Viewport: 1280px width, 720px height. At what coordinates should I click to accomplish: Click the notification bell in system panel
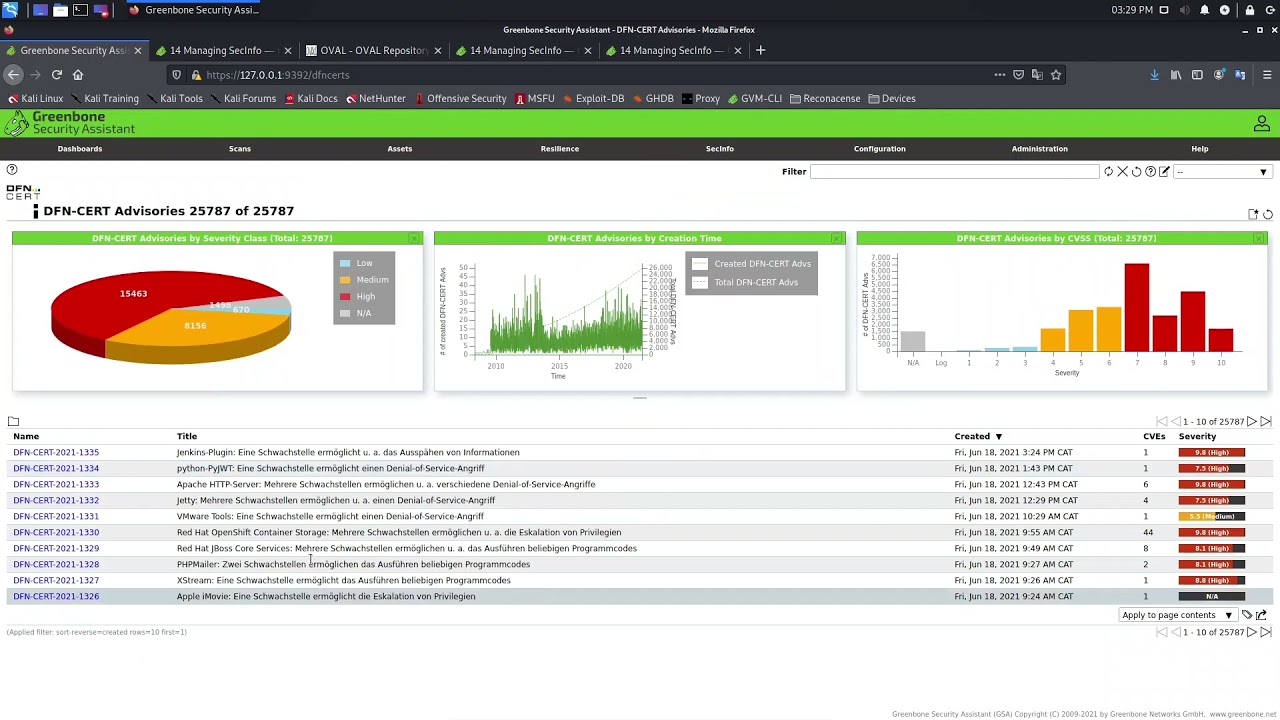[1204, 10]
